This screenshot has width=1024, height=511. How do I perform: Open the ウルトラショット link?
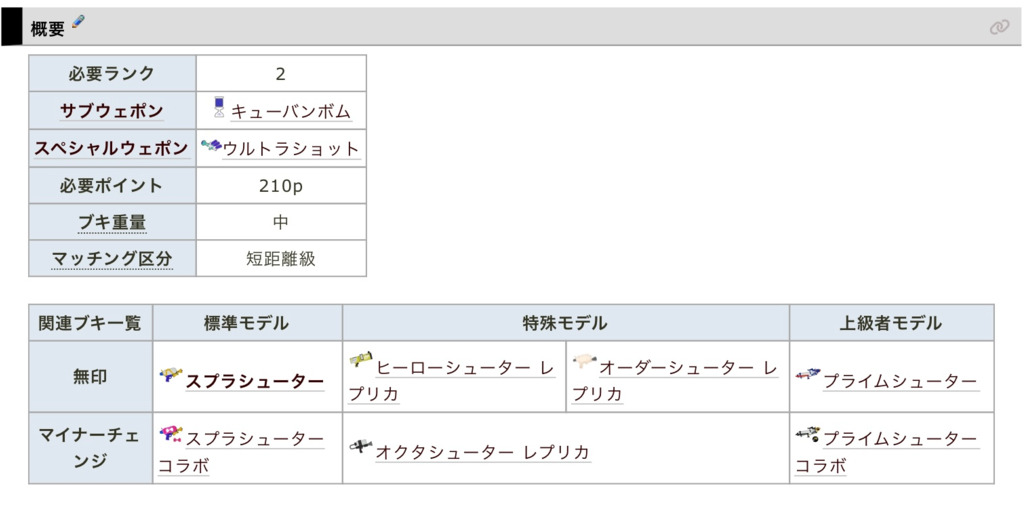point(291,148)
